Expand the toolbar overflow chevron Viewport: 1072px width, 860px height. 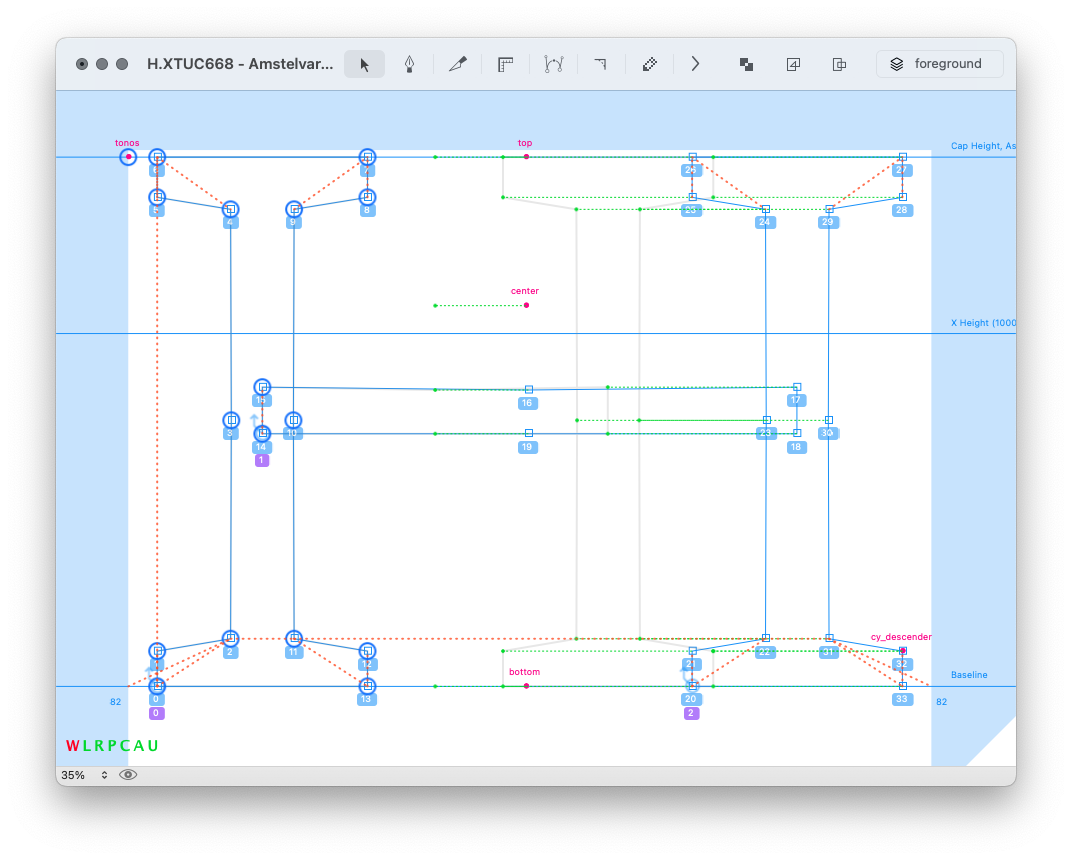pos(695,64)
